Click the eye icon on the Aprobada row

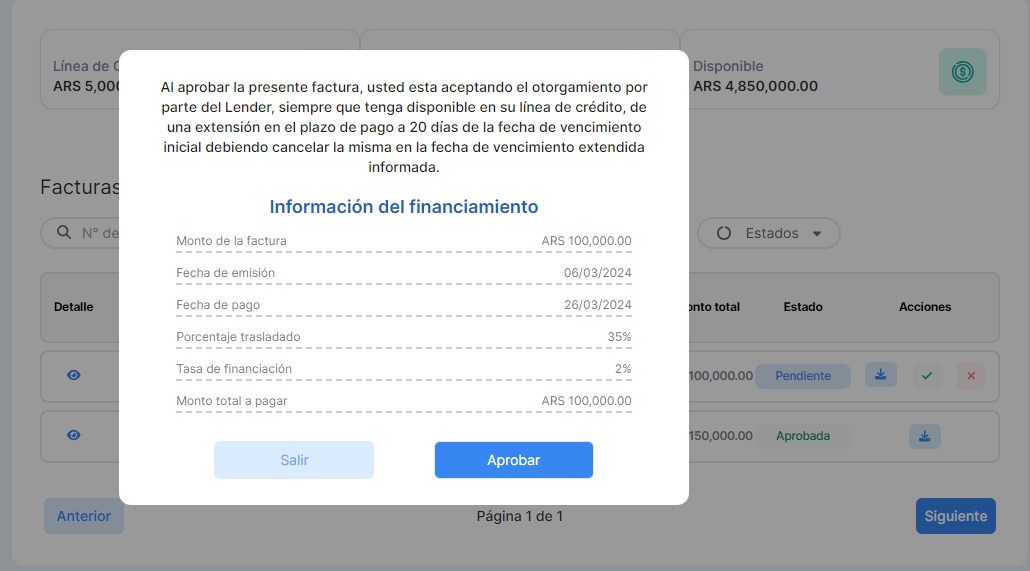pos(74,435)
